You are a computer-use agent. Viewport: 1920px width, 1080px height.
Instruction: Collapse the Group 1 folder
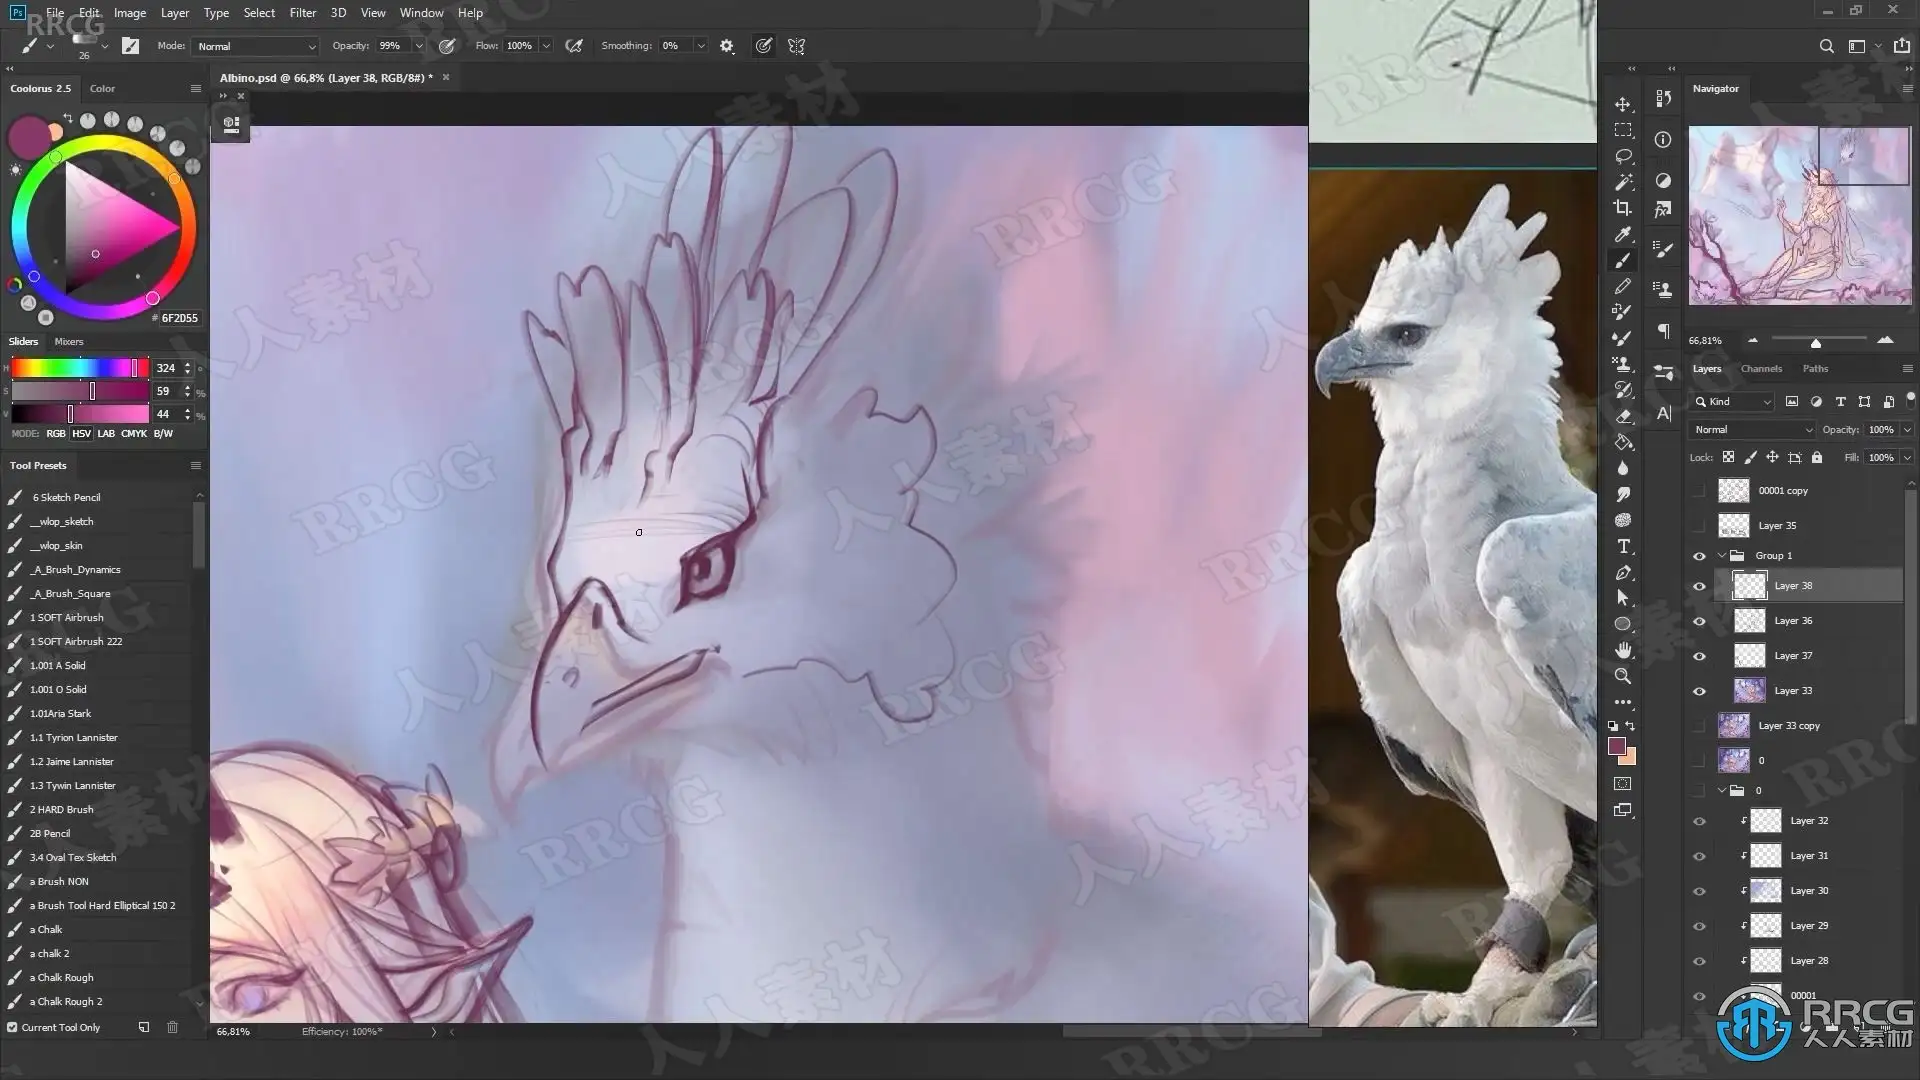[1722, 556]
